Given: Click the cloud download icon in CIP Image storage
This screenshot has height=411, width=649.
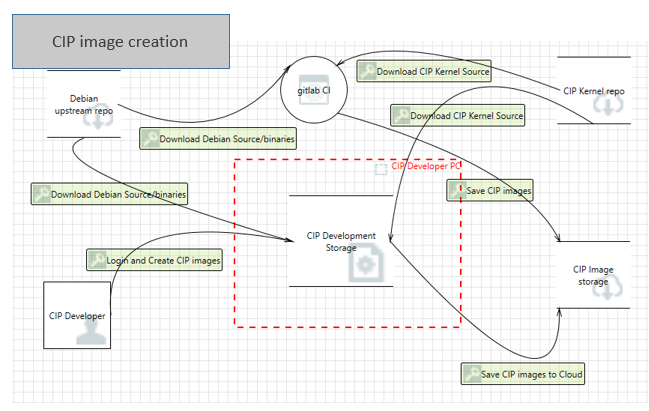Looking at the screenshot, I should pyautogui.click(x=607, y=288).
